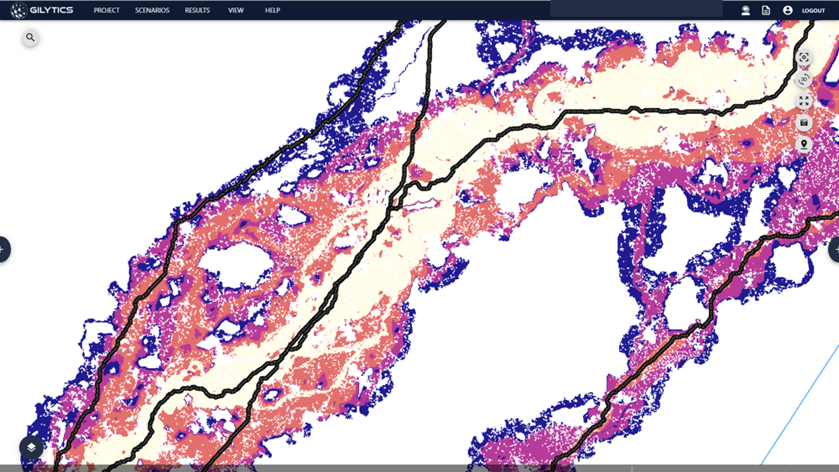This screenshot has width=839, height=472.
Task: Open the layers panel button
Action: pos(32,447)
